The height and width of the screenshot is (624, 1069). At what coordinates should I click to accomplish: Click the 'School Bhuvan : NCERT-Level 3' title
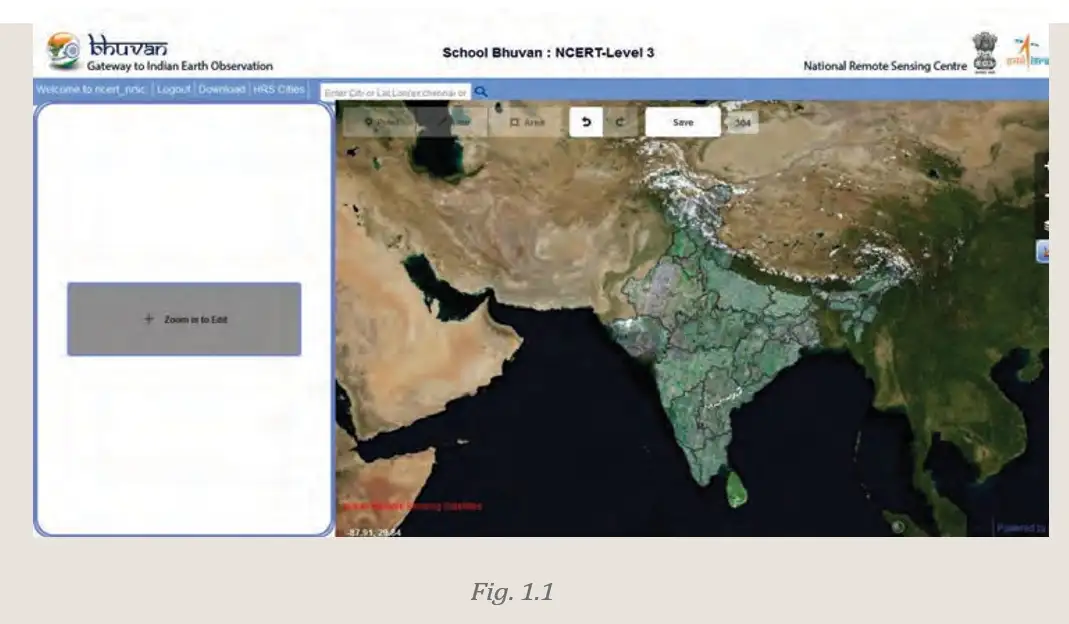pyautogui.click(x=548, y=53)
